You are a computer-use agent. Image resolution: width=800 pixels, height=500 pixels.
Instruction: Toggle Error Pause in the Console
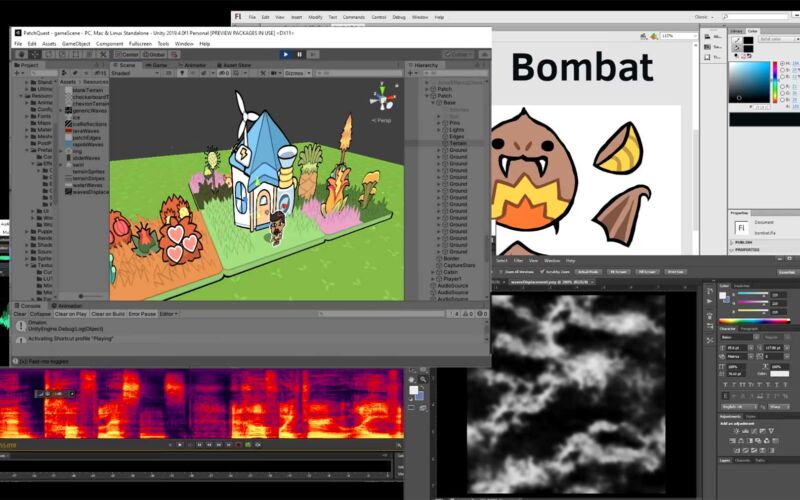click(140, 314)
